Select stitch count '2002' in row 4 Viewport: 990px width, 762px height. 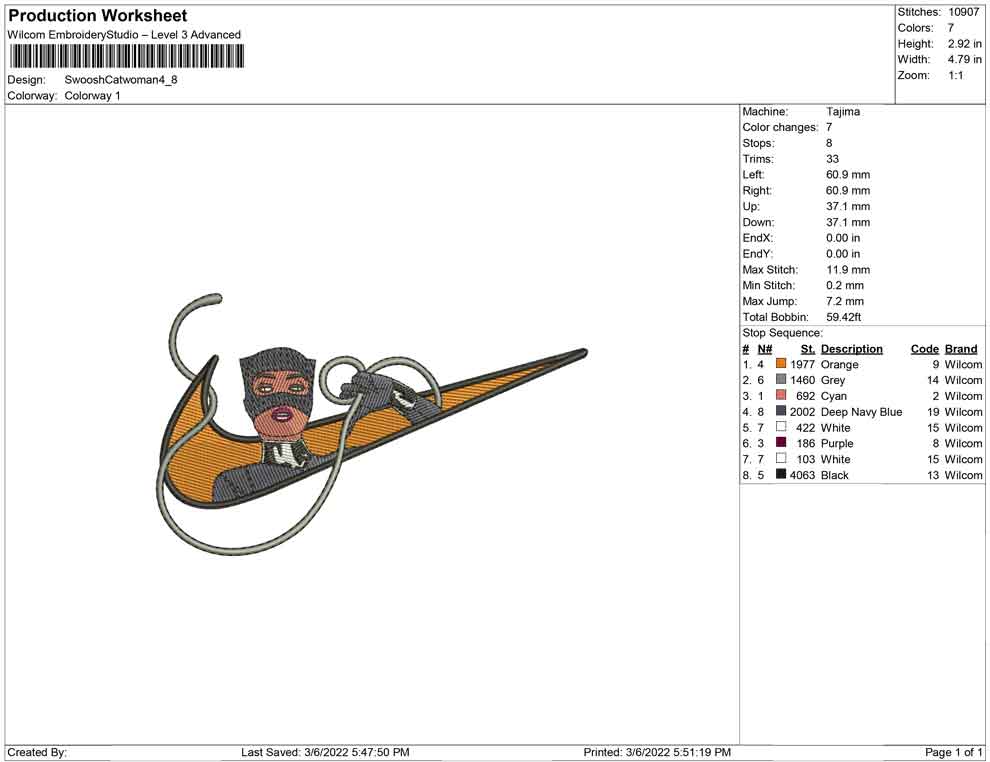click(x=802, y=412)
